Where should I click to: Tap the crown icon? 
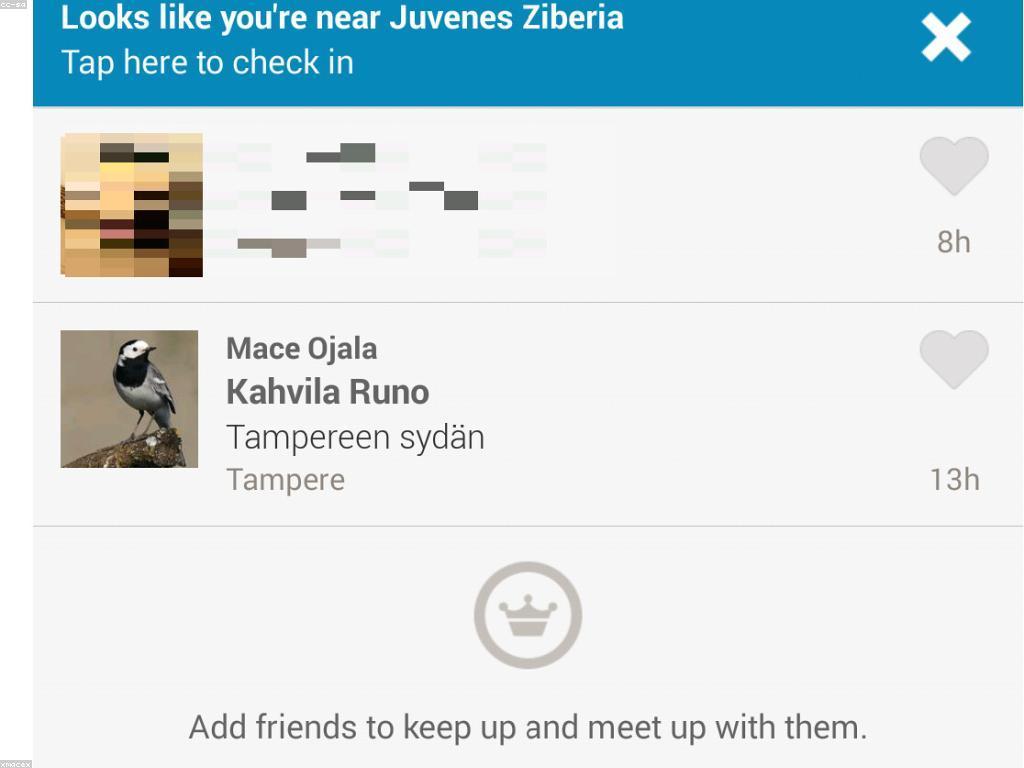click(x=527, y=615)
